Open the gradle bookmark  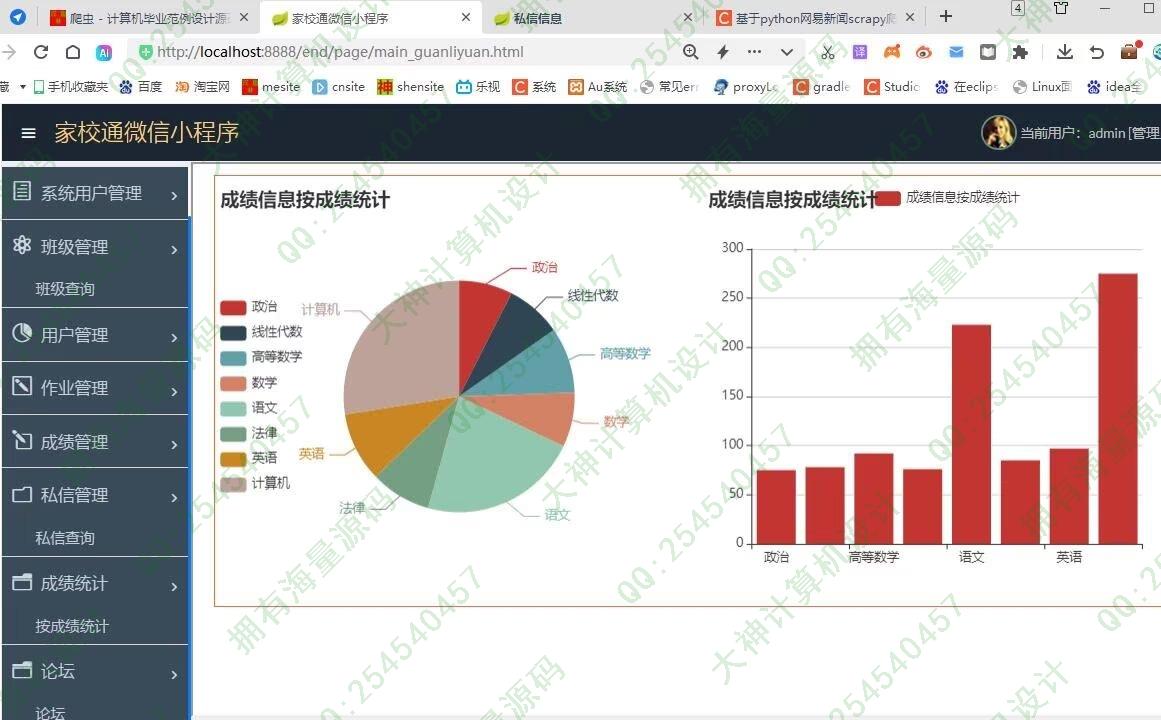tap(821, 87)
